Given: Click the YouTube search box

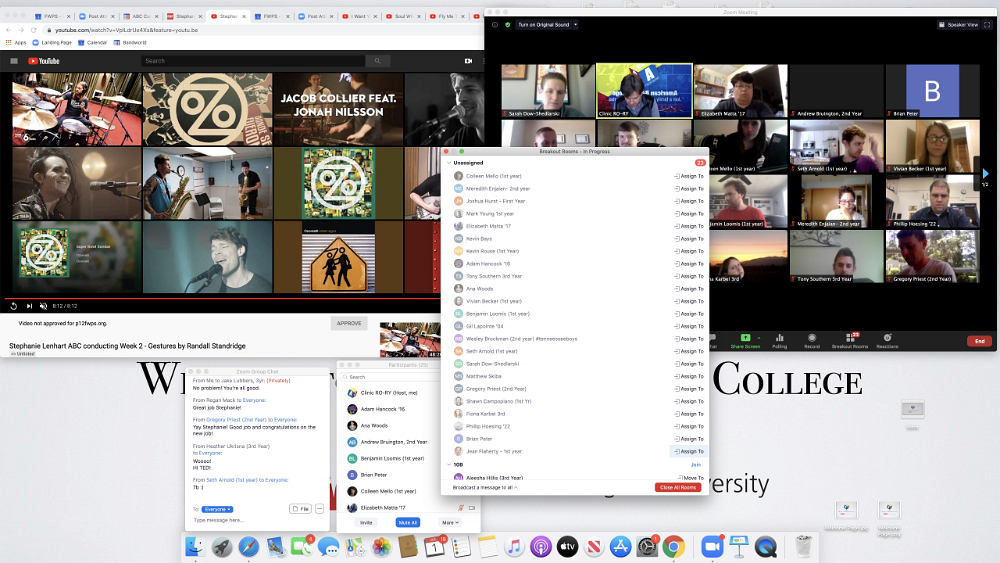Looking at the screenshot, I should 253,61.
